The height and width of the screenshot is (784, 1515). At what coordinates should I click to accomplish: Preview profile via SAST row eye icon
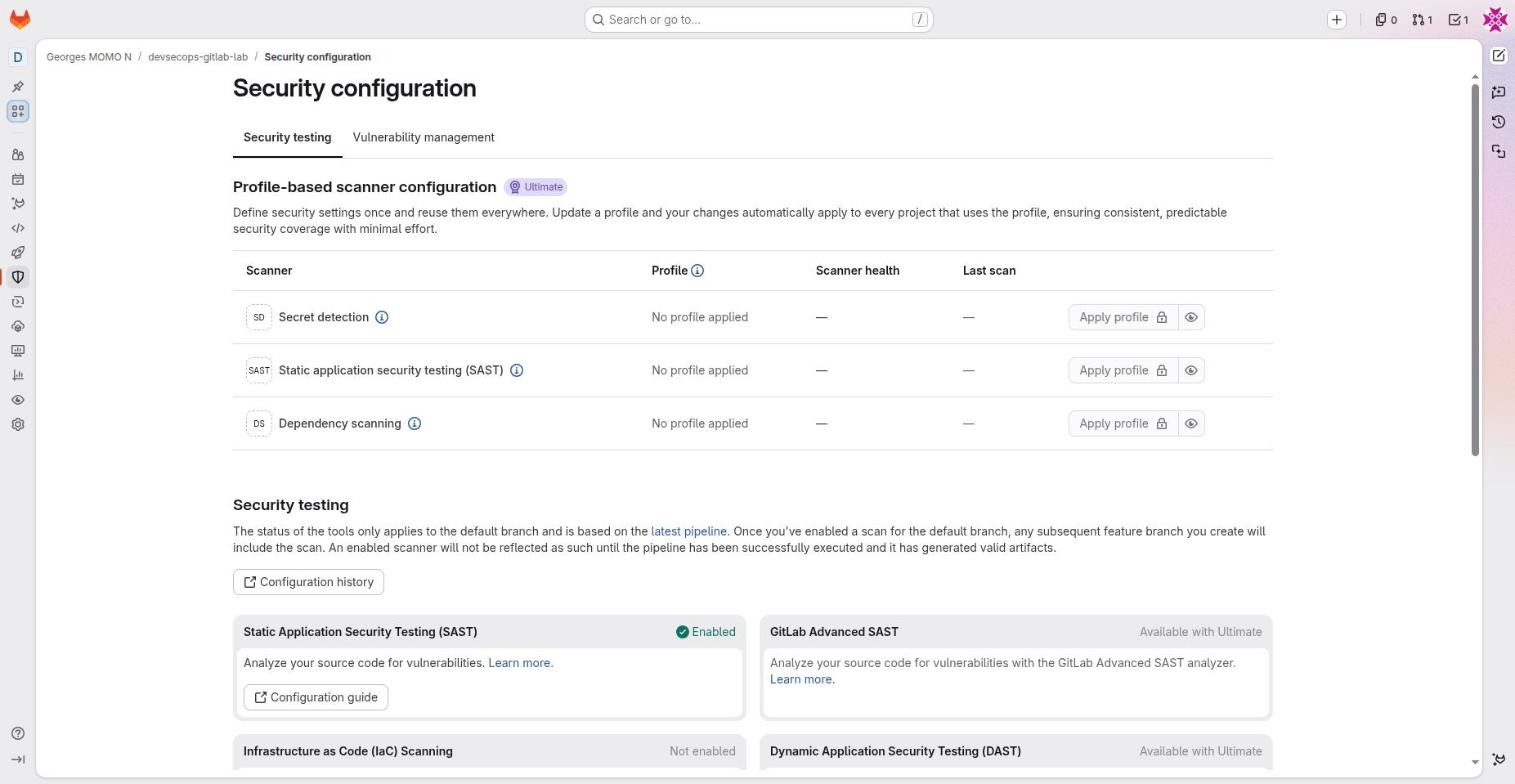point(1191,370)
